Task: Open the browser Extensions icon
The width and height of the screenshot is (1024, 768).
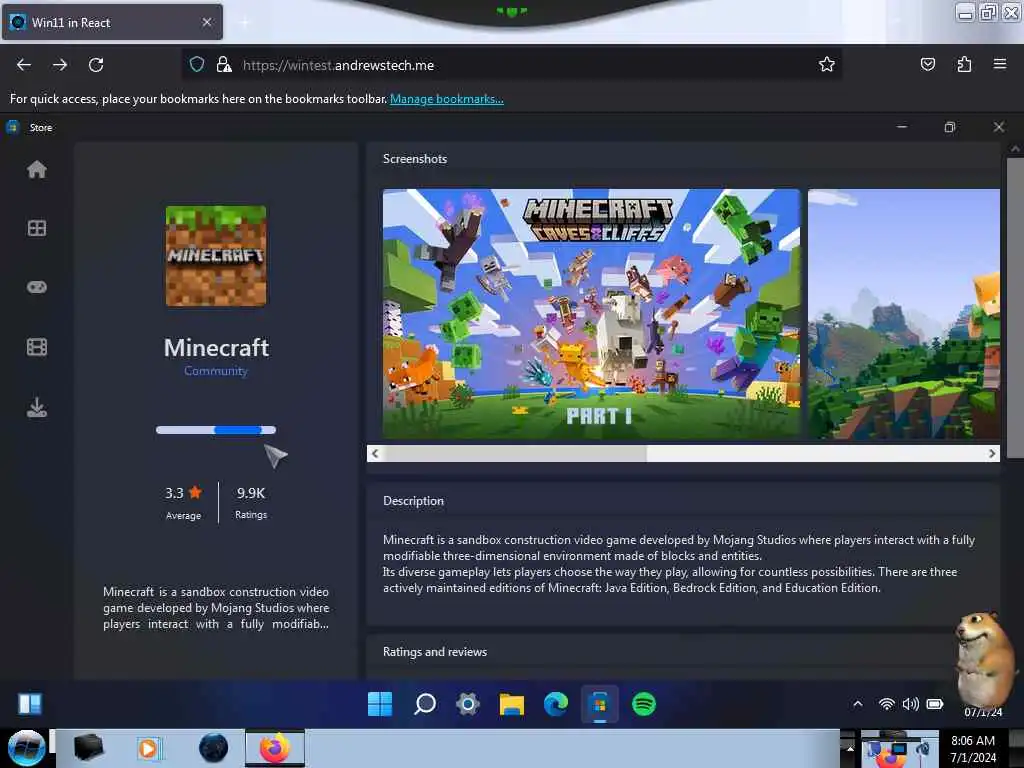Action: [x=964, y=64]
